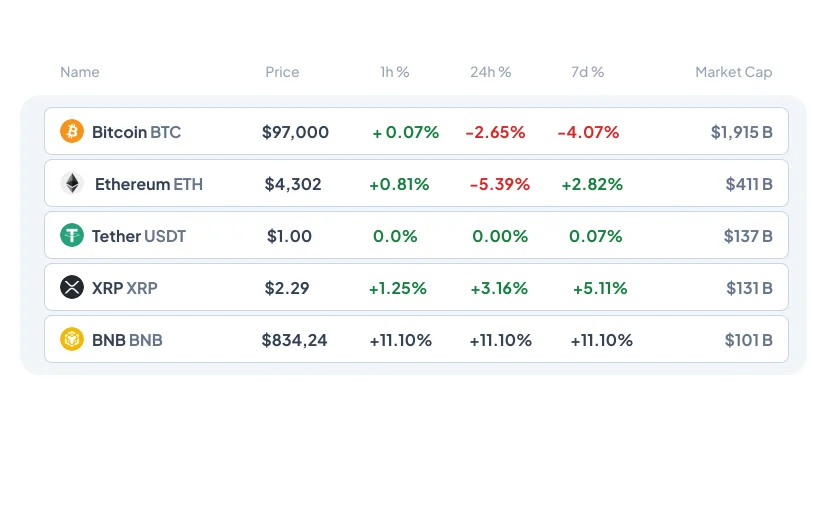Sort by the 1h % column
This screenshot has width=827, height=508.
395,72
